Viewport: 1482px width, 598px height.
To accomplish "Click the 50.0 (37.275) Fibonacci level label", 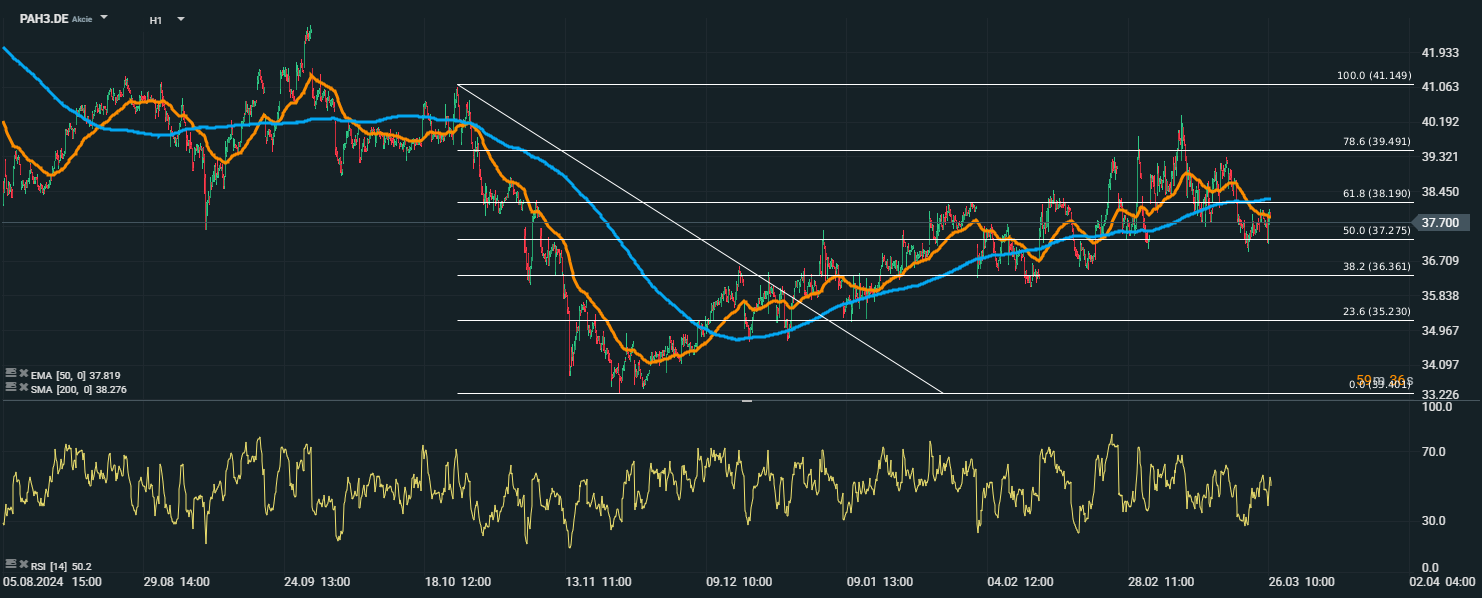I will tap(1376, 231).
